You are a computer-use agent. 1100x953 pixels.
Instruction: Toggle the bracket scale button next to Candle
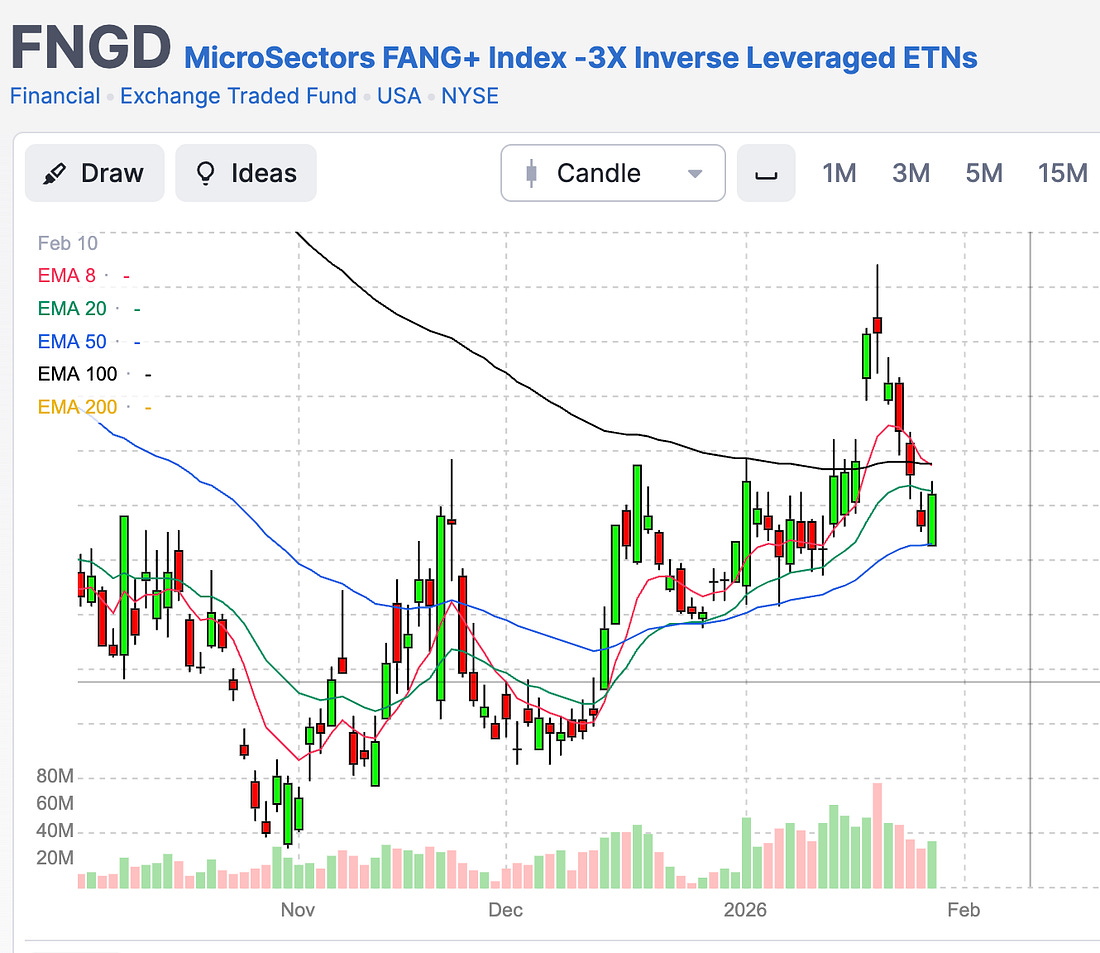click(766, 173)
